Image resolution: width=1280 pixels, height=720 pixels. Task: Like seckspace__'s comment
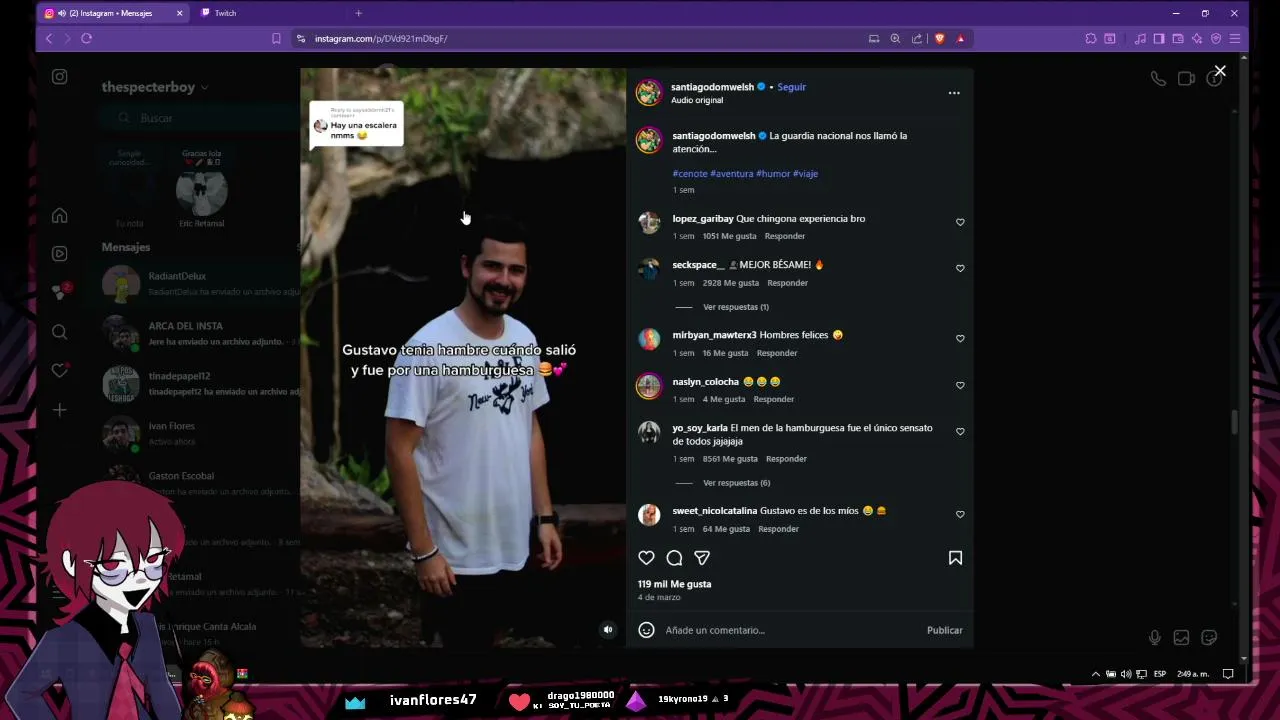point(960,268)
